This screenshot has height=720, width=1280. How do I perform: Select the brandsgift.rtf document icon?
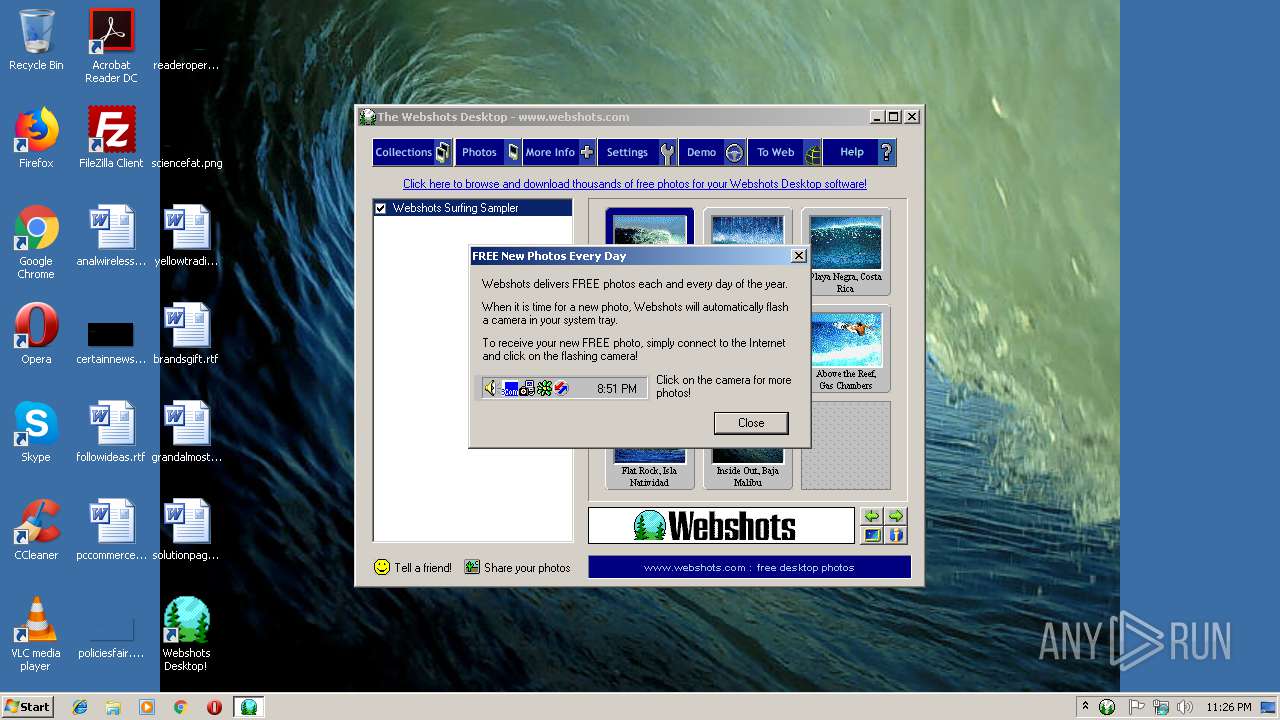coord(187,334)
